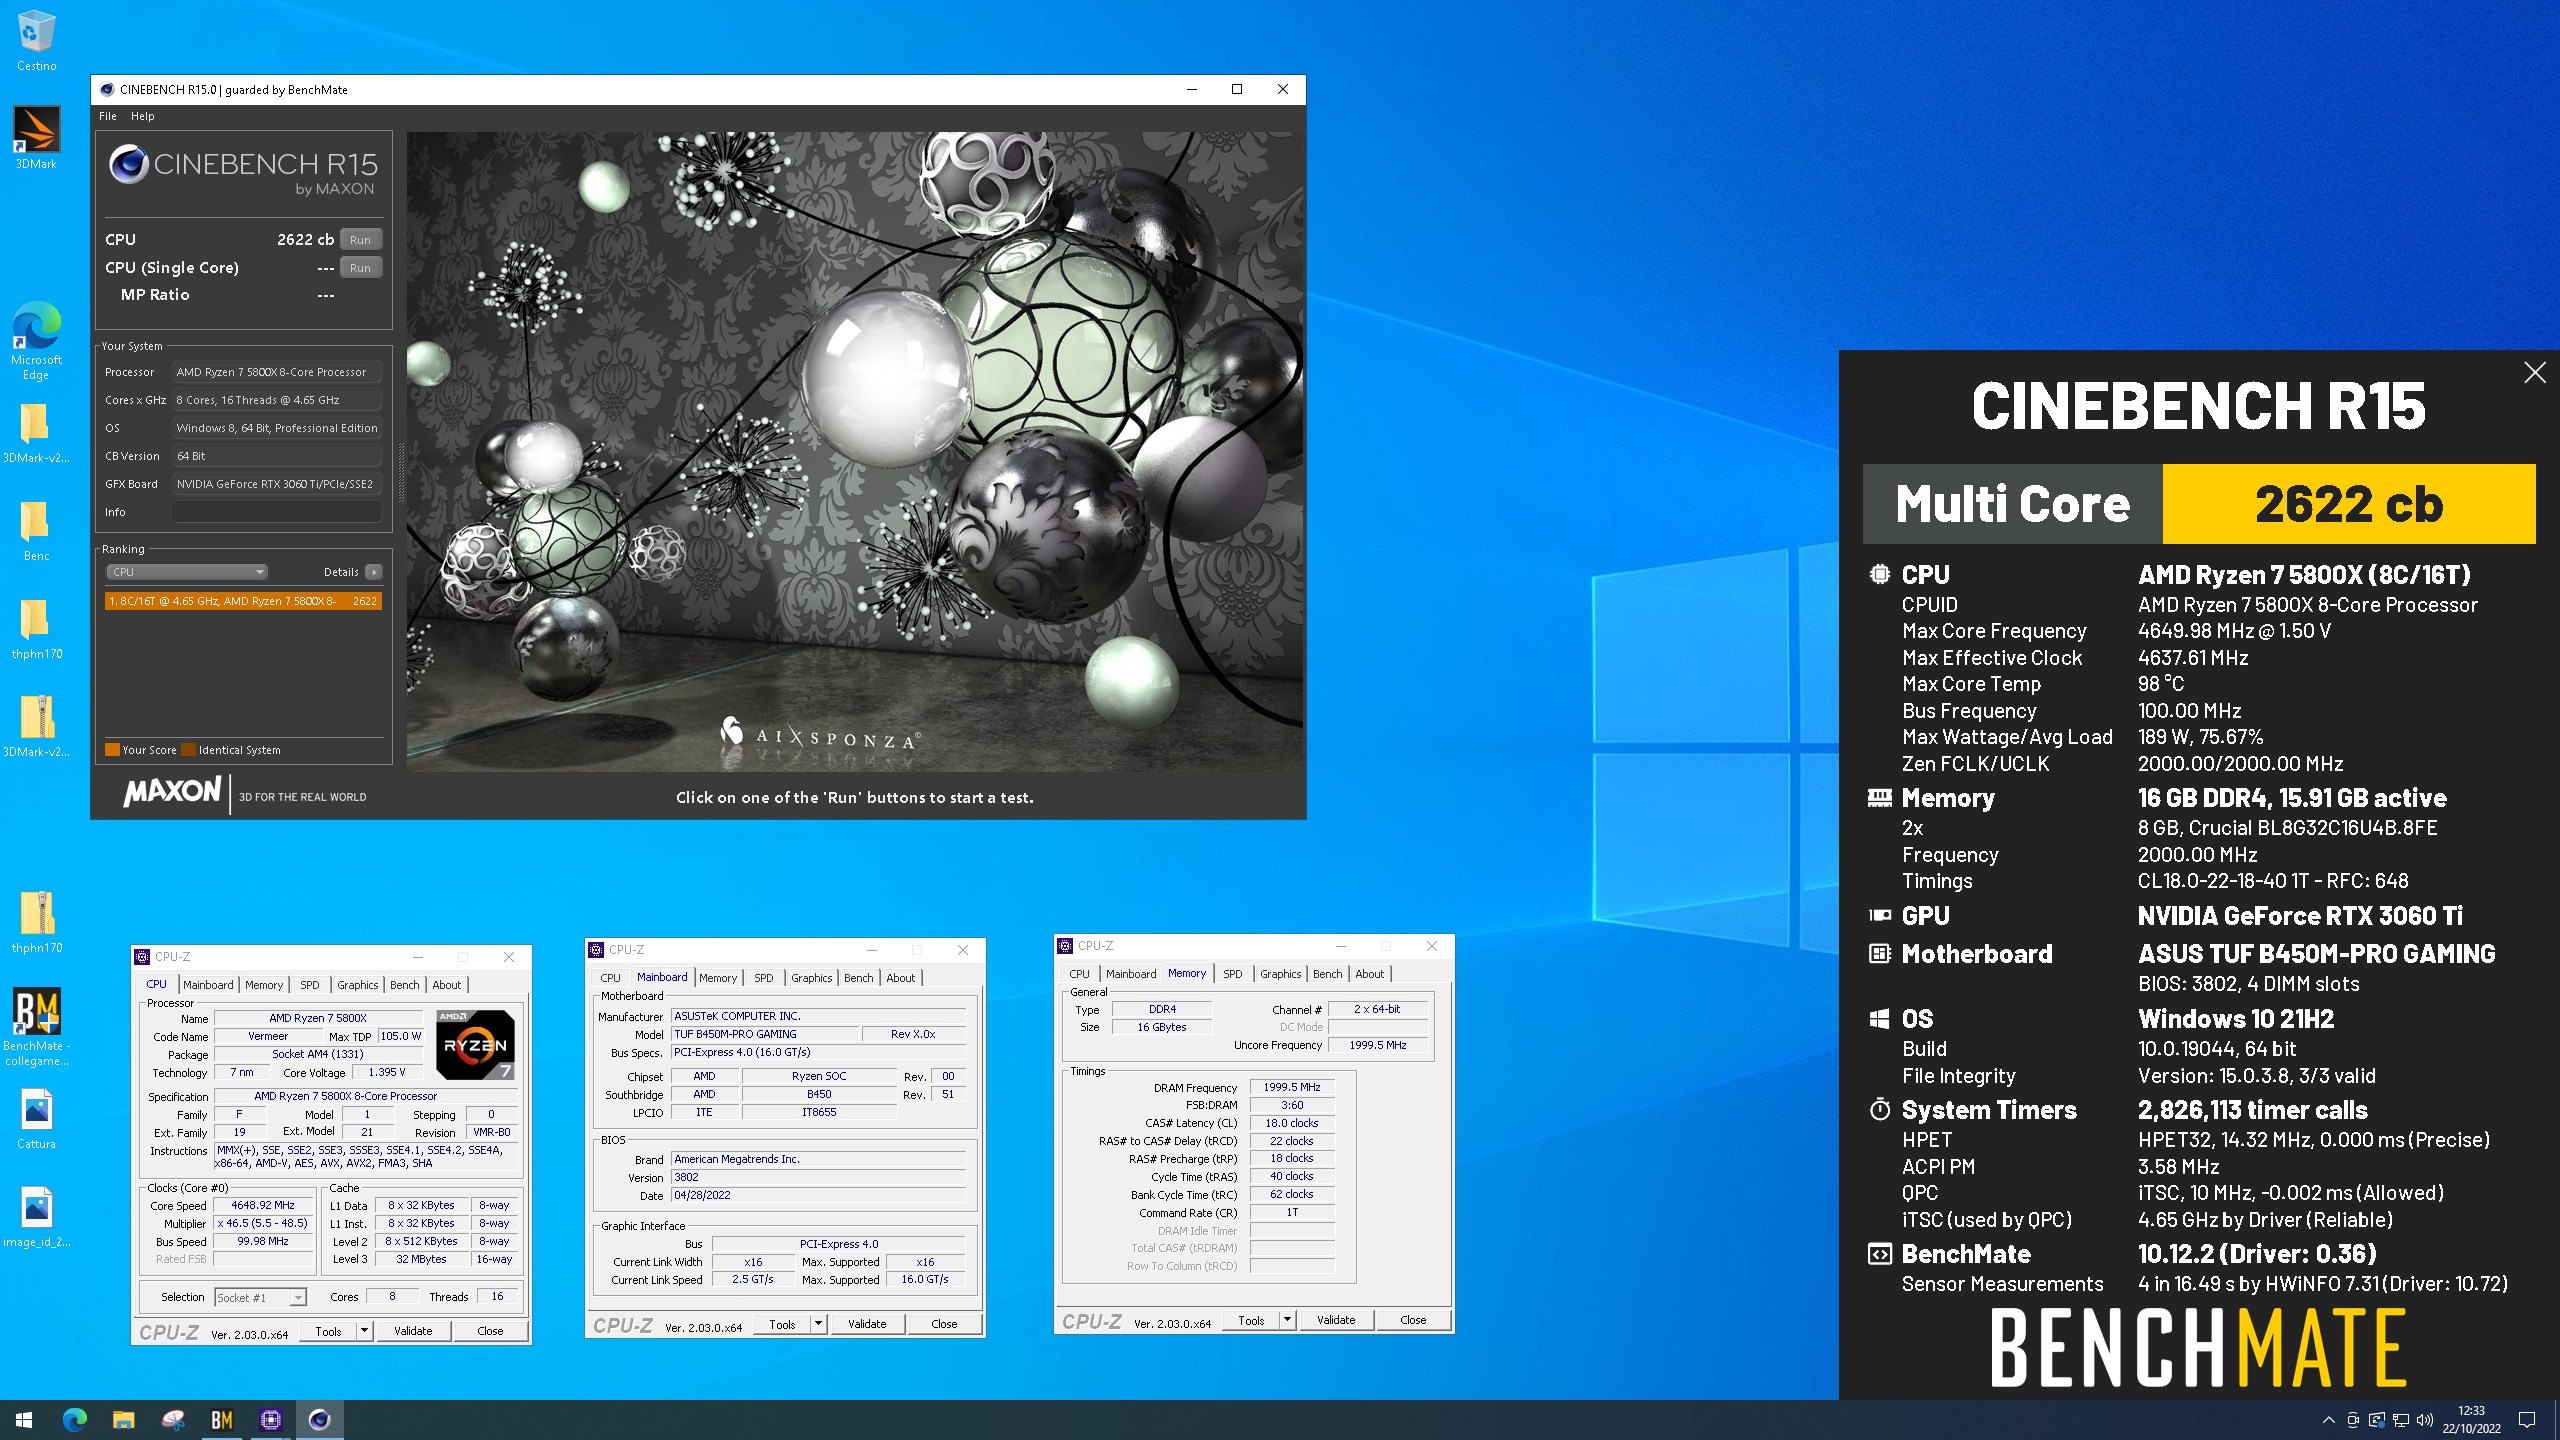Switch to CPU-Z in the taskbar
Viewport: 2560px width, 1440px height.
pyautogui.click(x=270, y=1420)
